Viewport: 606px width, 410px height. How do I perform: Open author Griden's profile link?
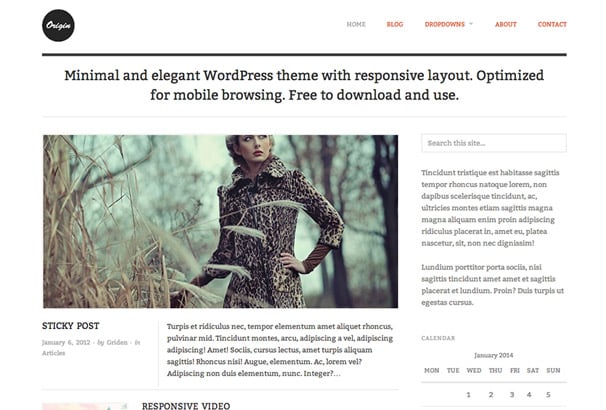coord(117,342)
